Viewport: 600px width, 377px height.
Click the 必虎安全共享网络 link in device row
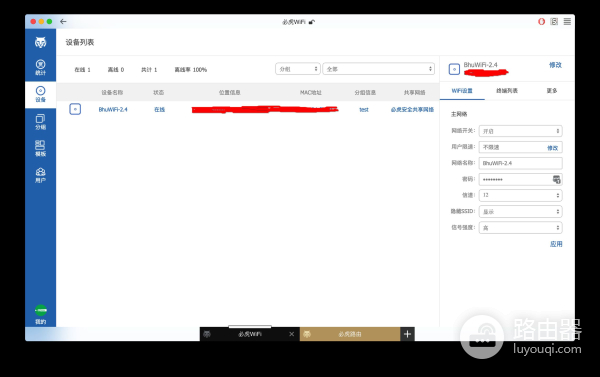pos(412,109)
